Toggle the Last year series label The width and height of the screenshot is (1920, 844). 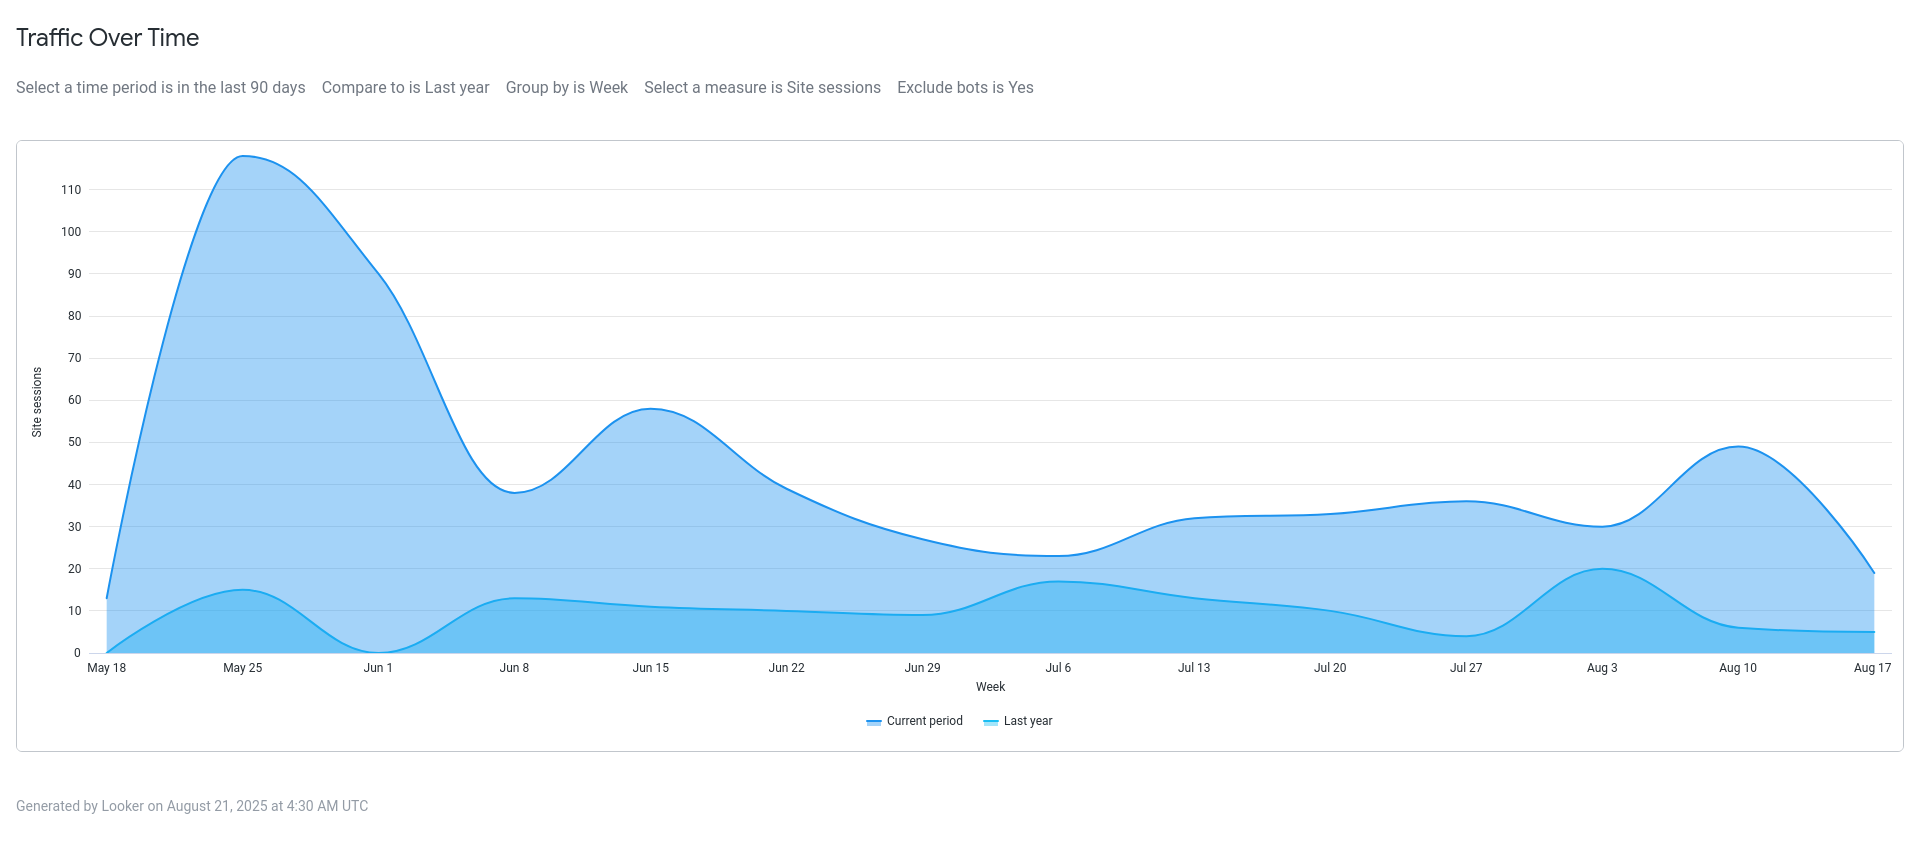coord(1027,721)
